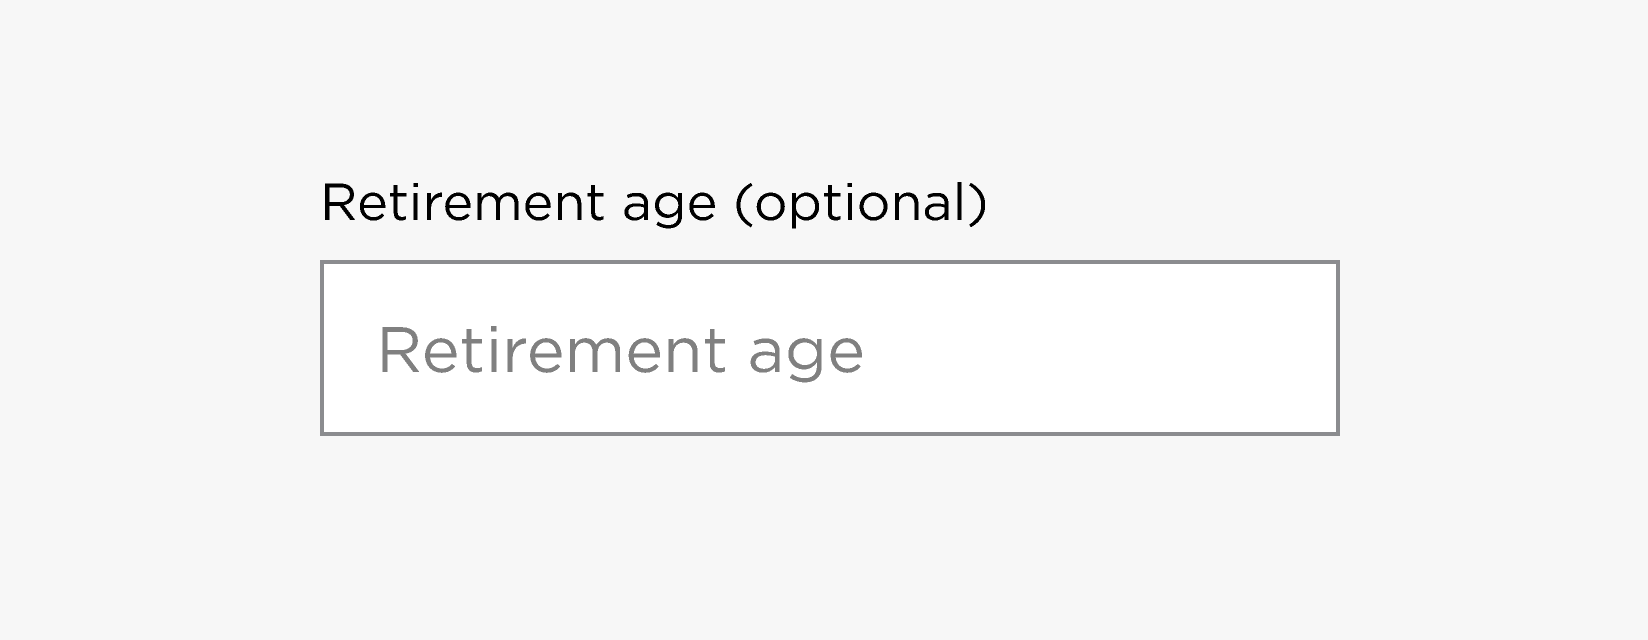
Task: Click the Retirement age input field
Action: [829, 348]
